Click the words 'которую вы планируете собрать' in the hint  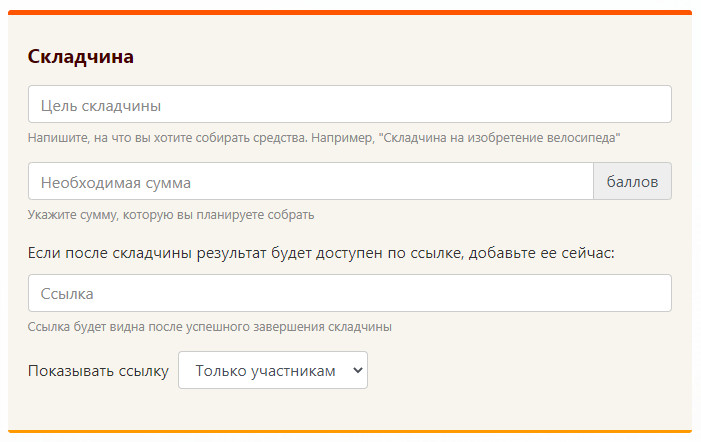point(219,215)
